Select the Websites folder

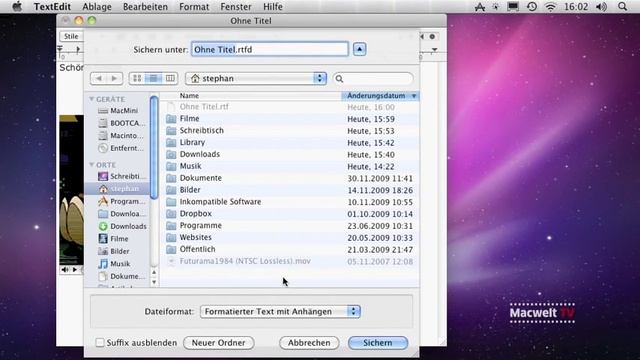289,237
